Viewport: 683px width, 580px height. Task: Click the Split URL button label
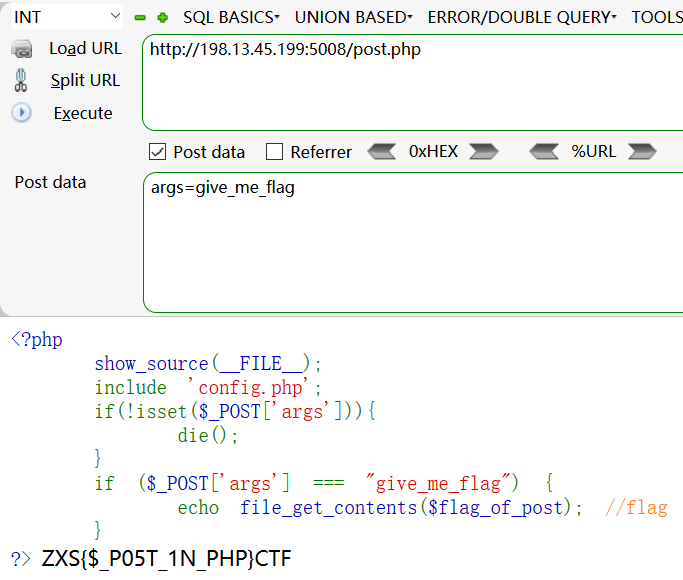point(85,81)
